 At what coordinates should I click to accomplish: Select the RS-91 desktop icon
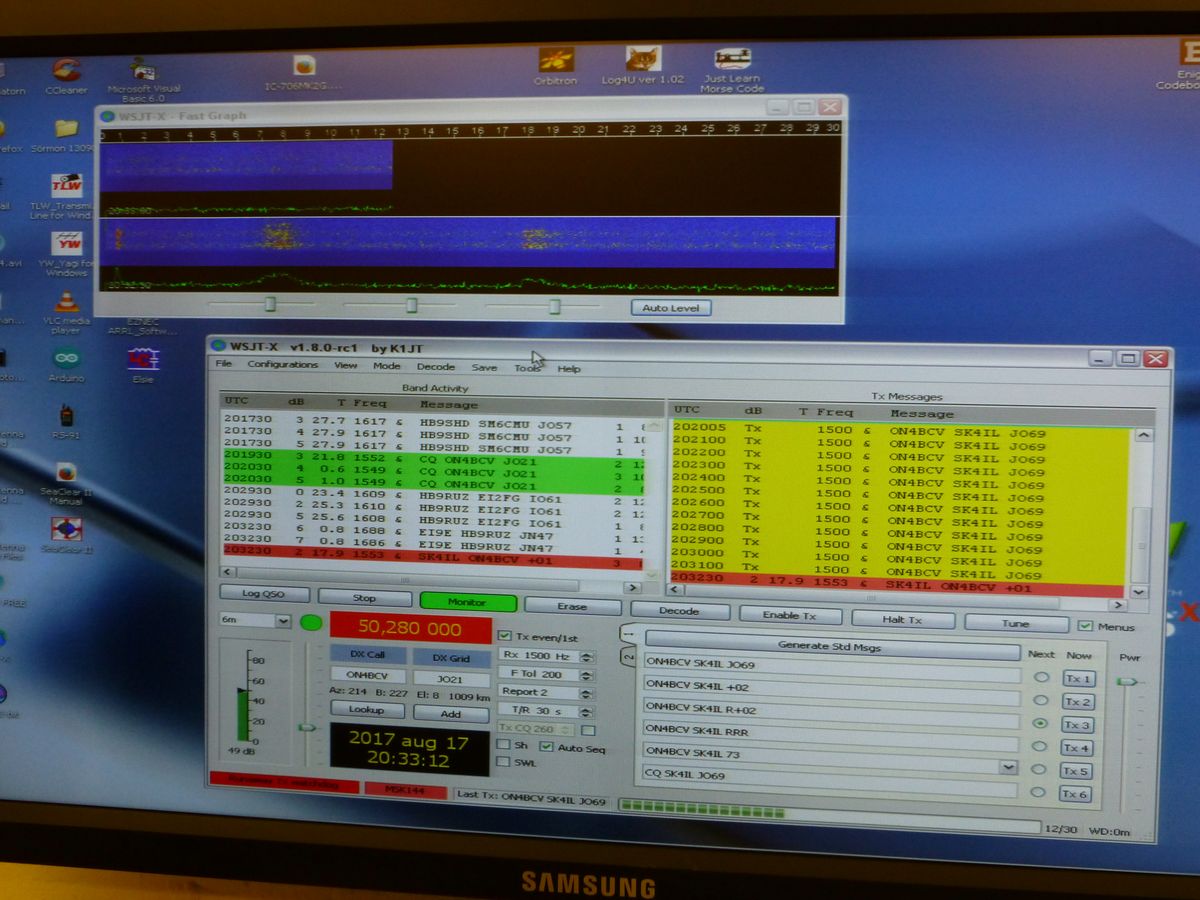(66, 423)
